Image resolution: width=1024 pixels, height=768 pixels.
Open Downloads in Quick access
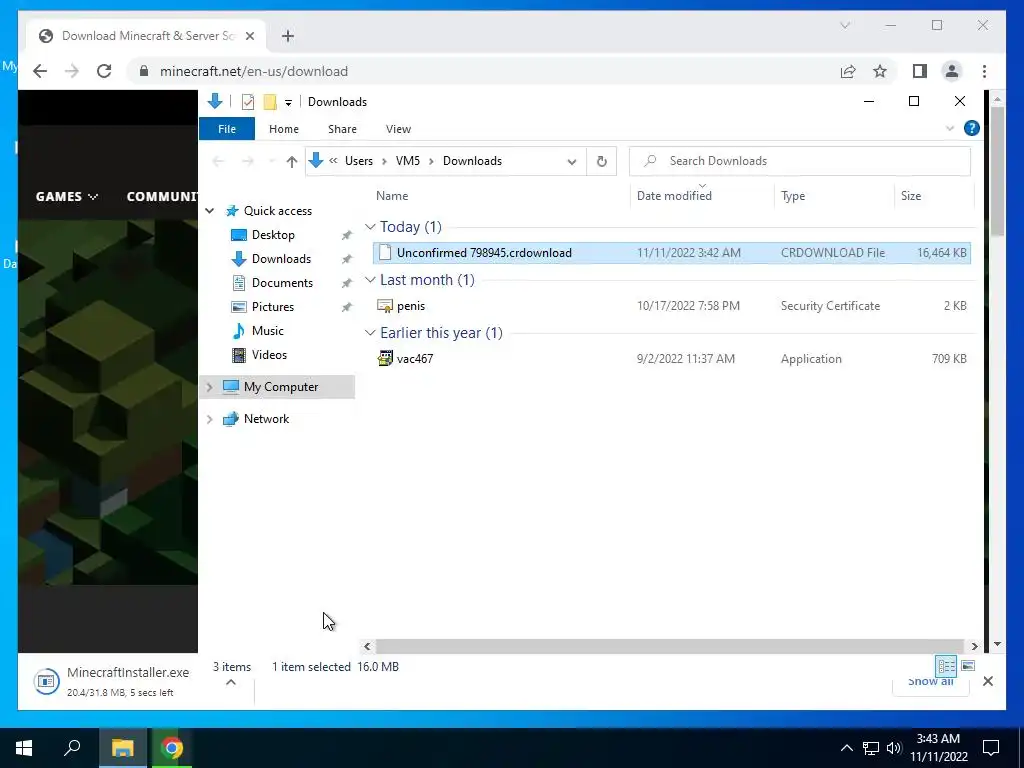[281, 259]
